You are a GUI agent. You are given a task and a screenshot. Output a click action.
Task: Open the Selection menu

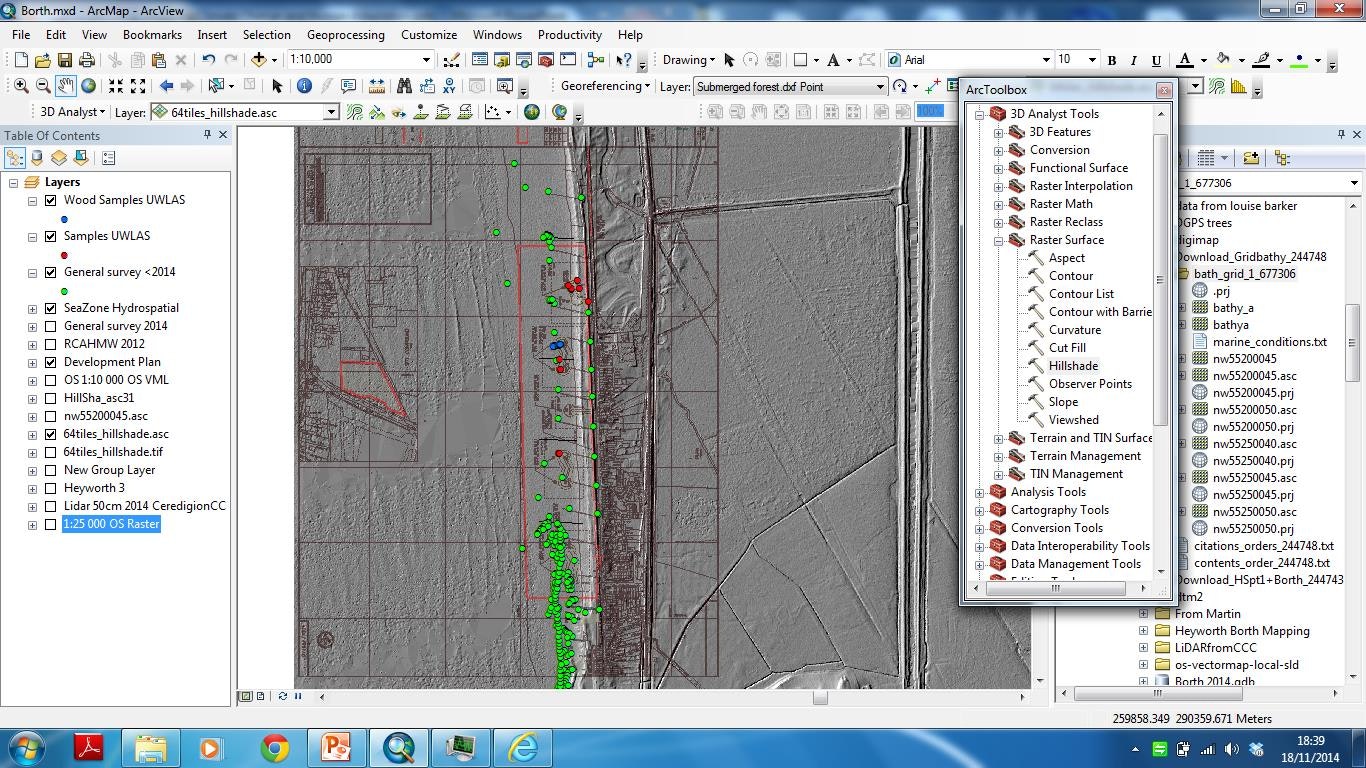(267, 34)
